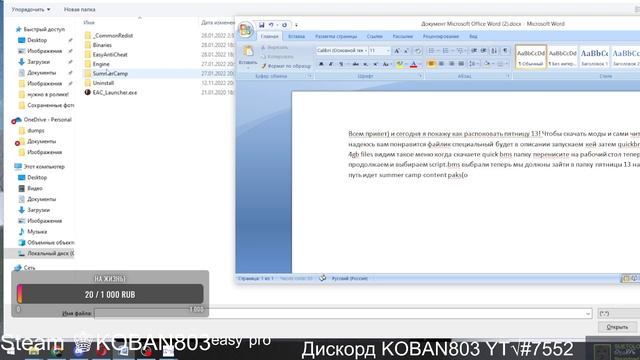Open the font name combo box (Calibri)
This screenshot has width=640, height=360.
[342, 51]
